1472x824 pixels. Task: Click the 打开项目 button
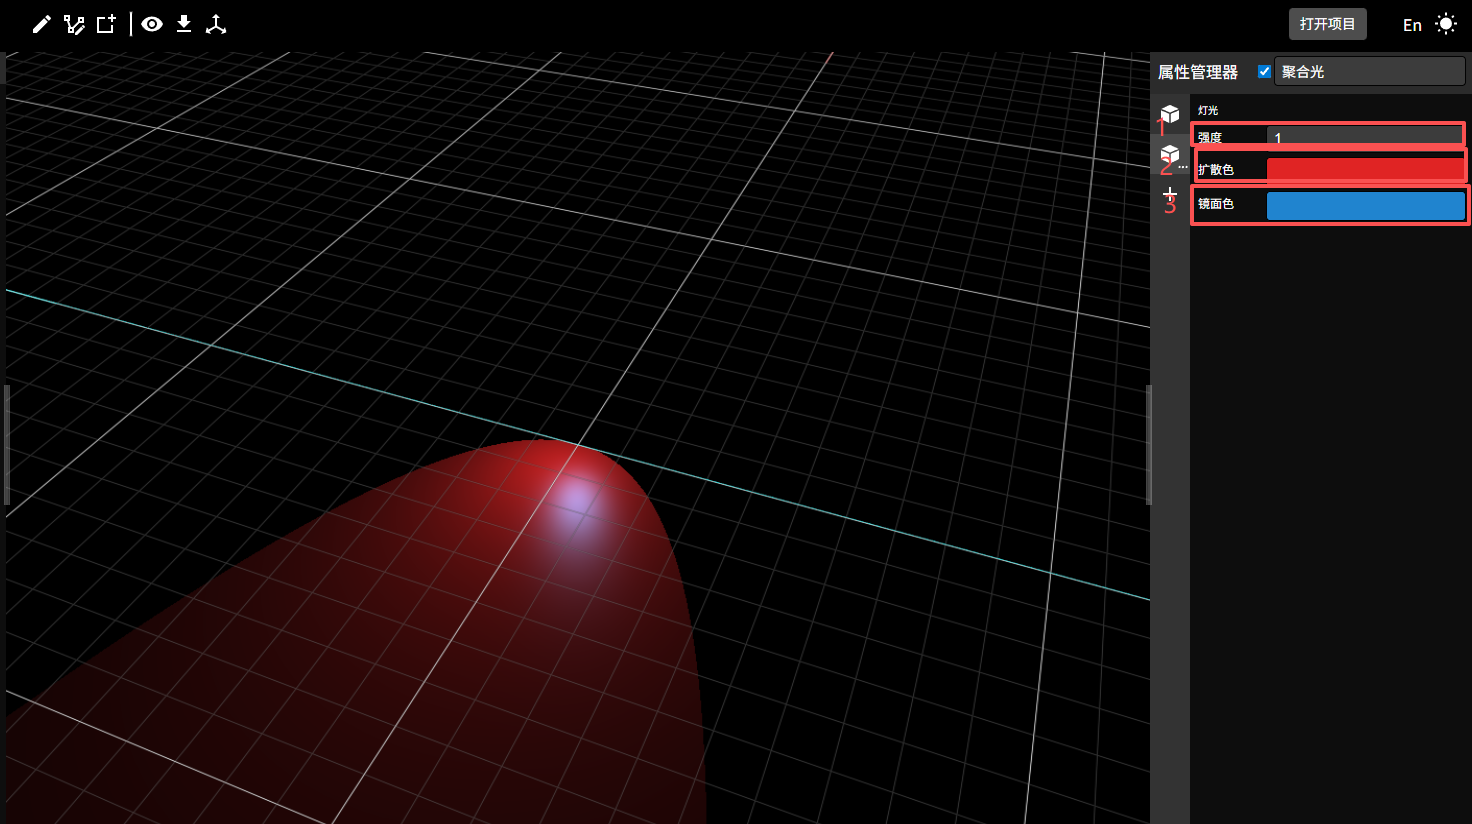[x=1327, y=24]
